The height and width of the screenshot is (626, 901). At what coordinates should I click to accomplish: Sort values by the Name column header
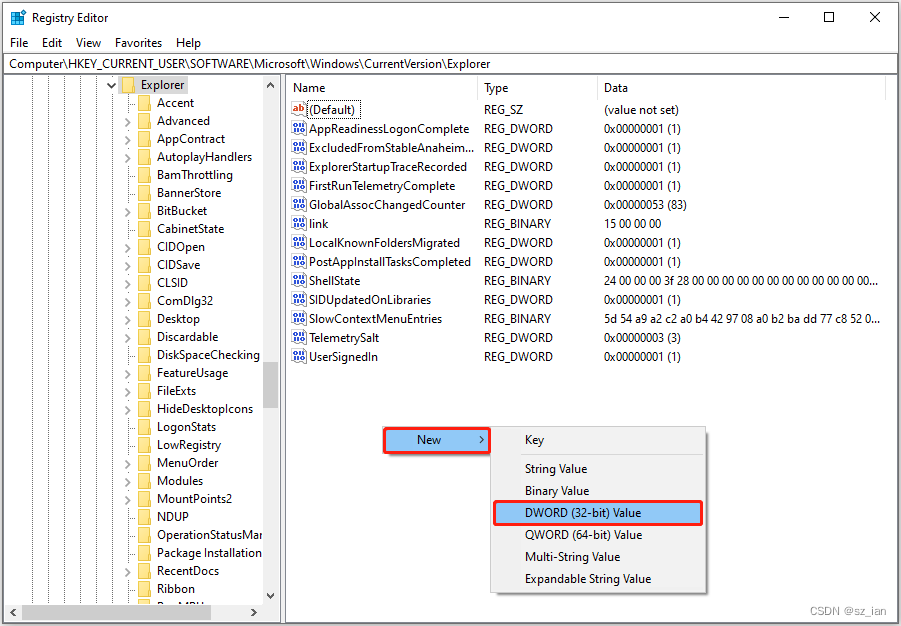pyautogui.click(x=382, y=88)
